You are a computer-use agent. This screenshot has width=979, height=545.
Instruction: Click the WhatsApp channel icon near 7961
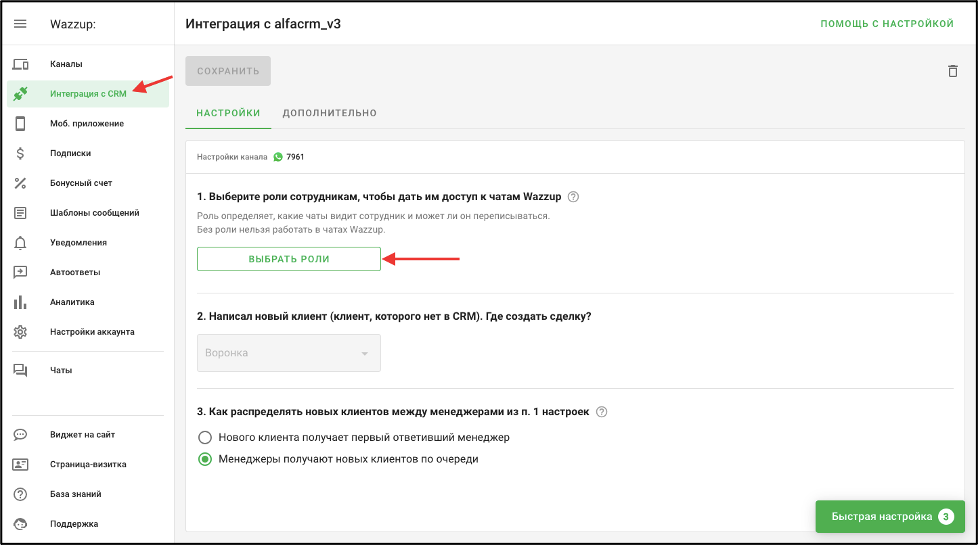click(278, 157)
